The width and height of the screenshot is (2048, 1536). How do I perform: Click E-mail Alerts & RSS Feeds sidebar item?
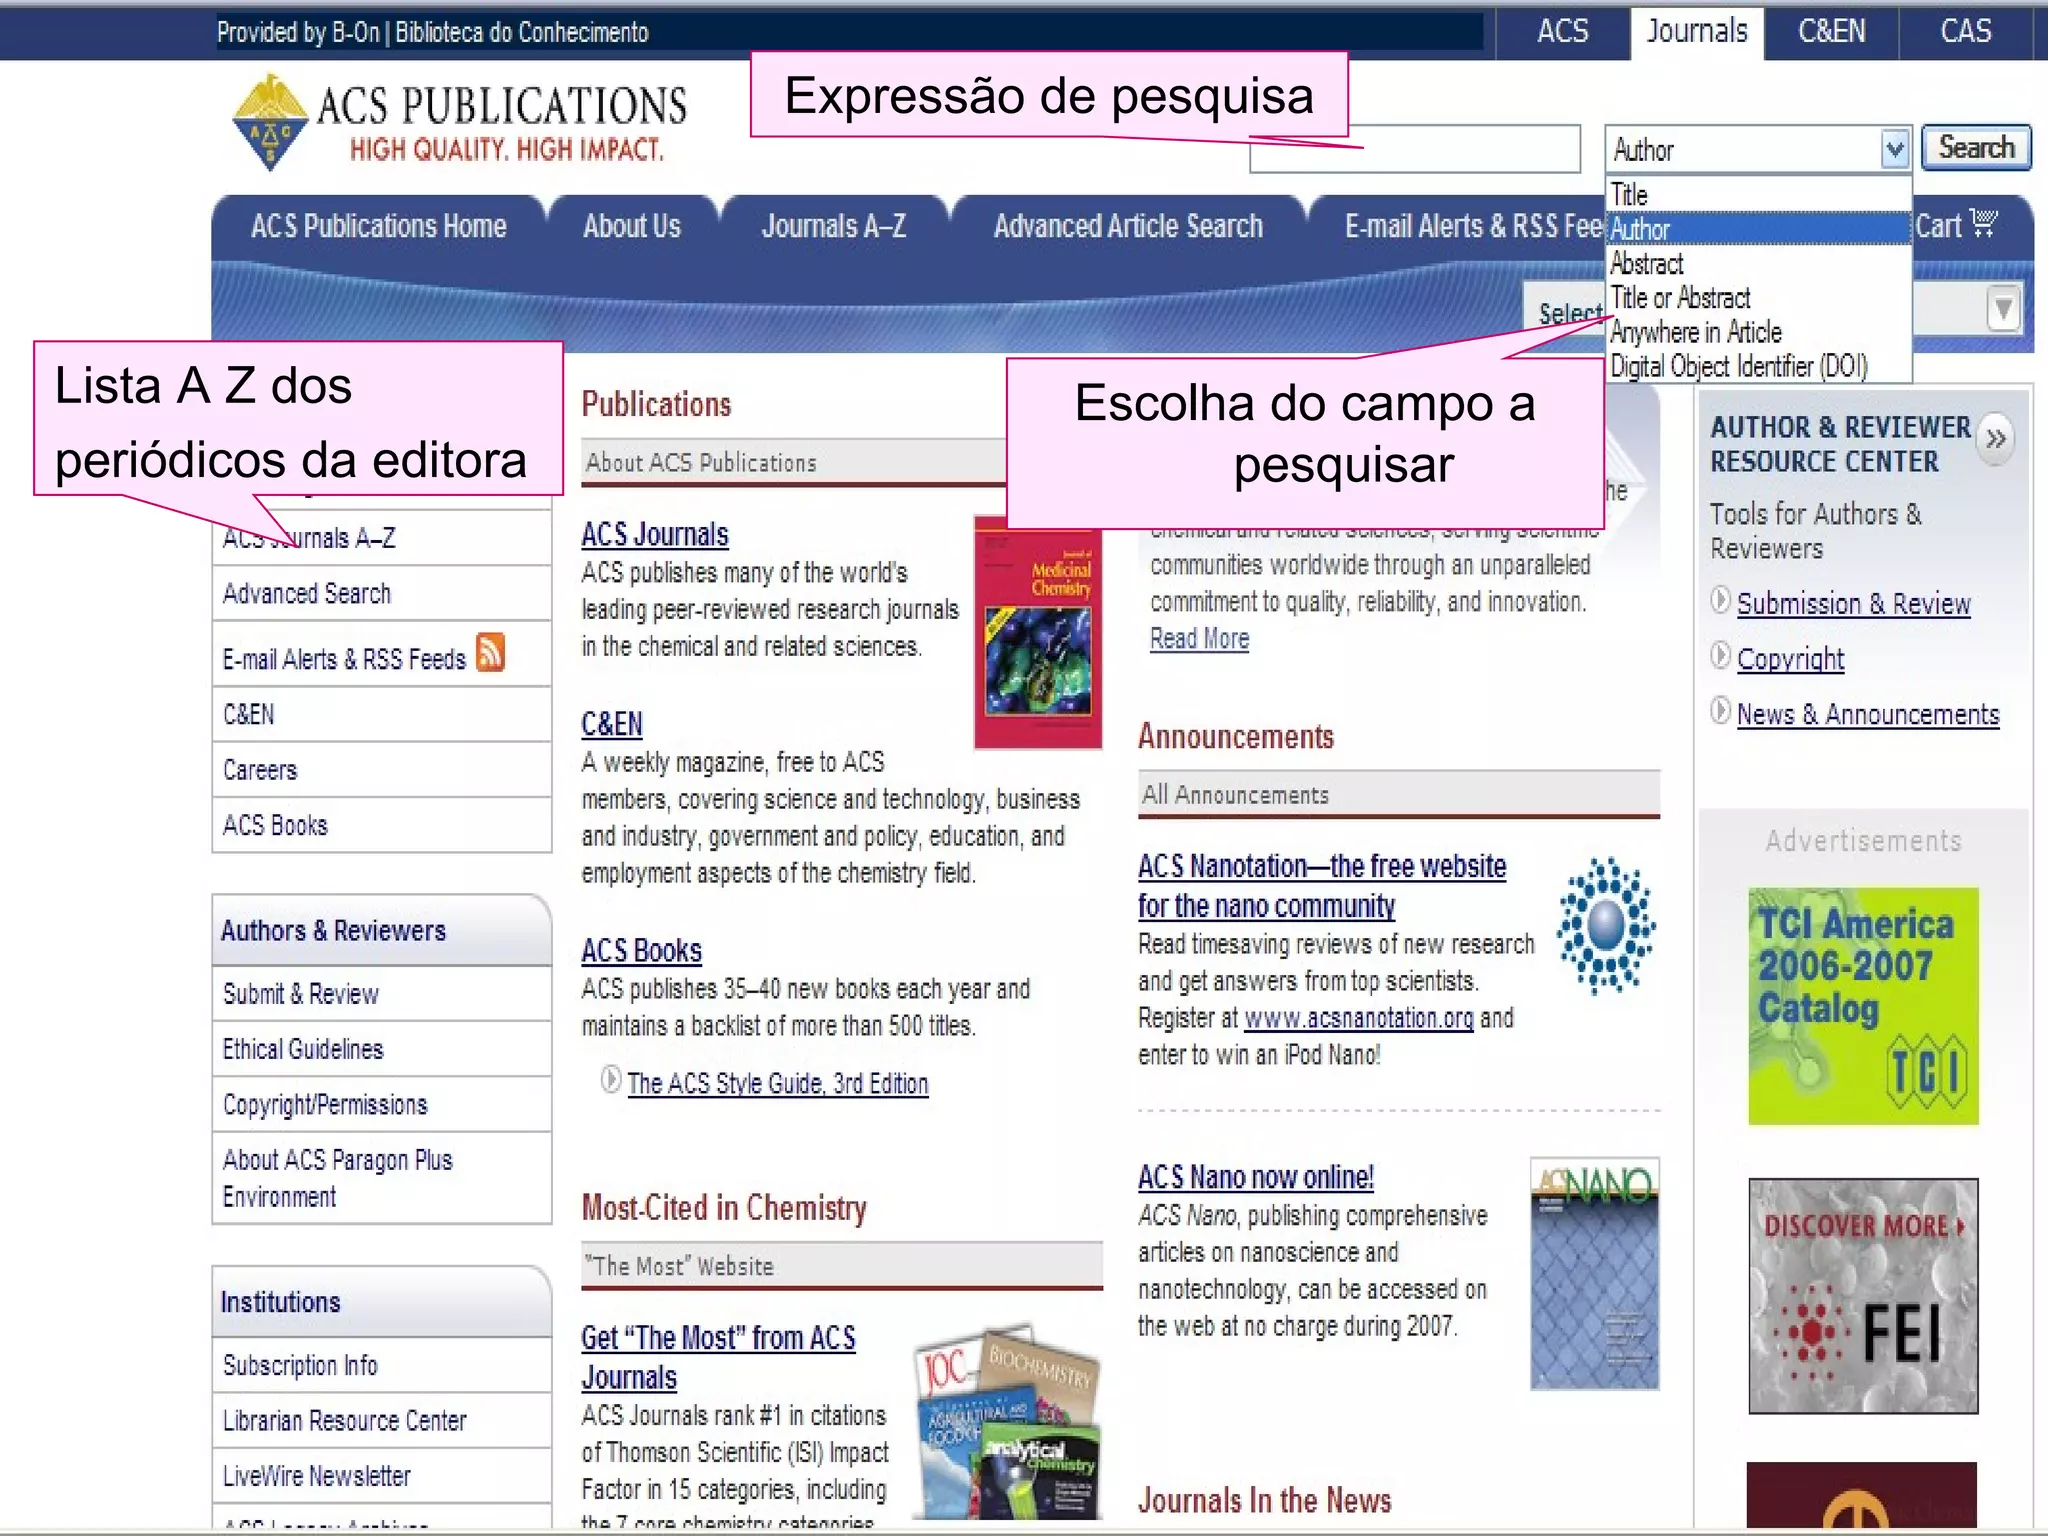(x=382, y=655)
